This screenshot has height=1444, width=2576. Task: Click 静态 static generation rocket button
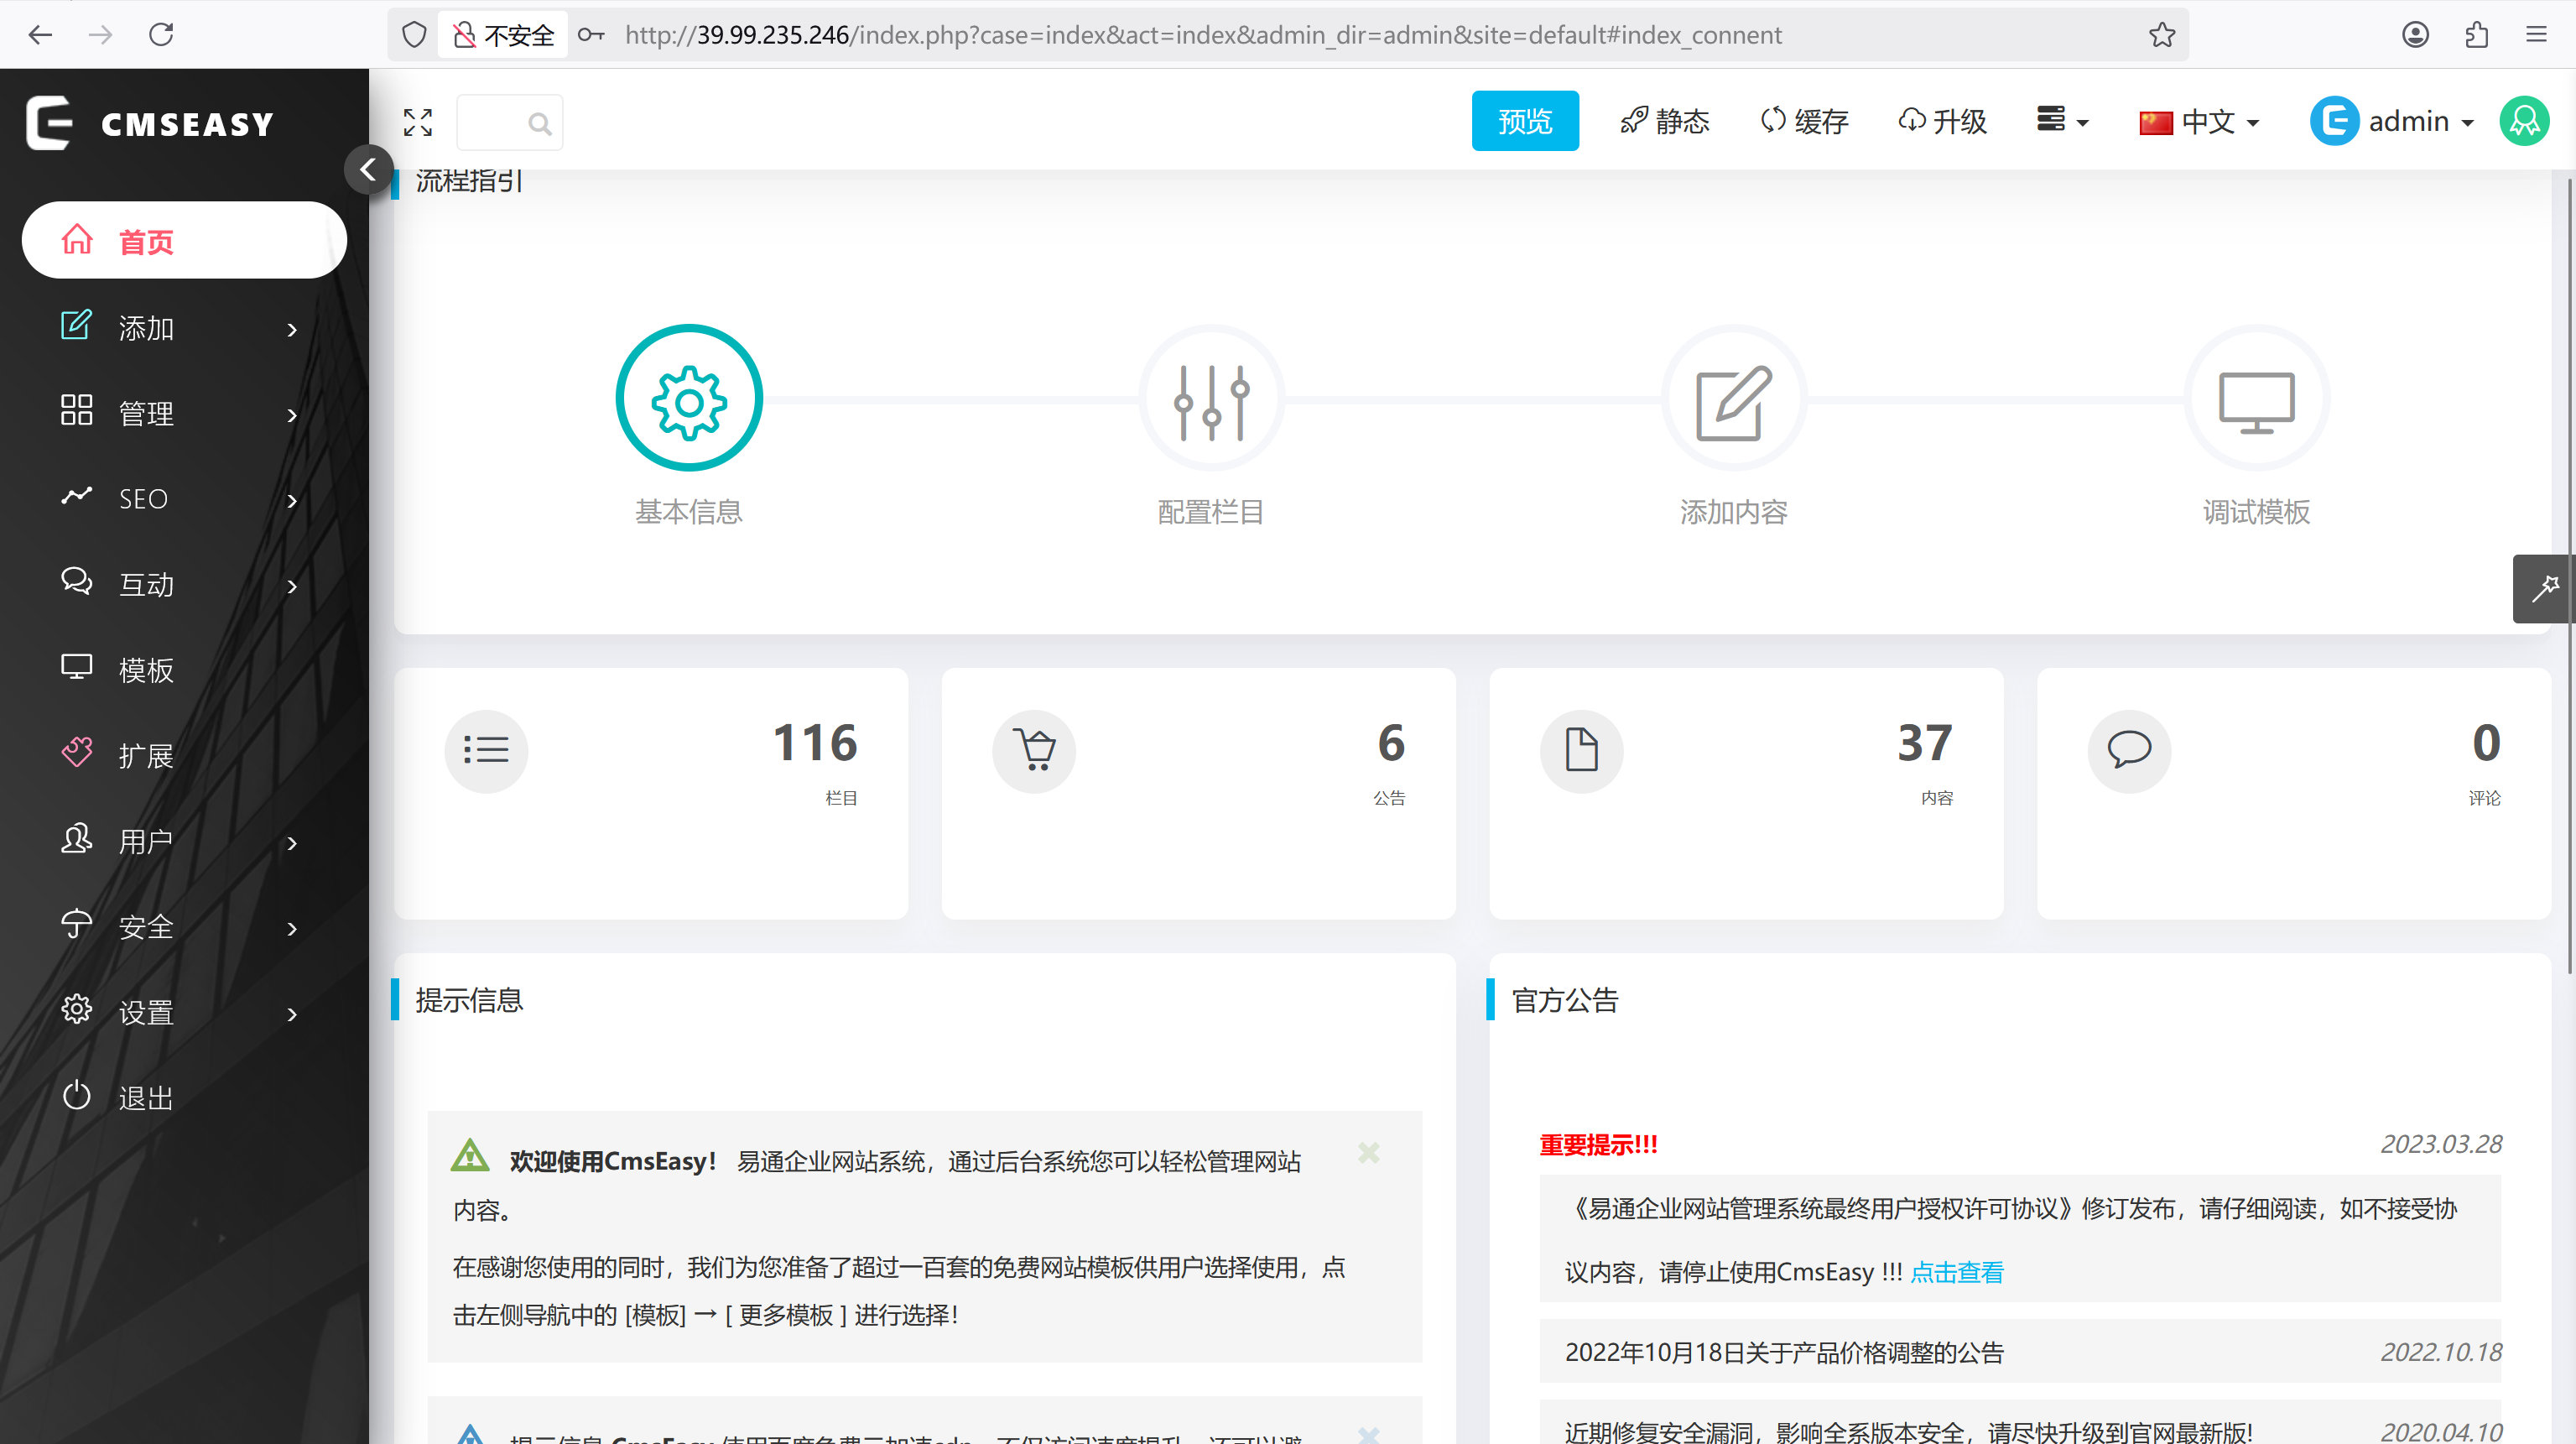point(1665,121)
